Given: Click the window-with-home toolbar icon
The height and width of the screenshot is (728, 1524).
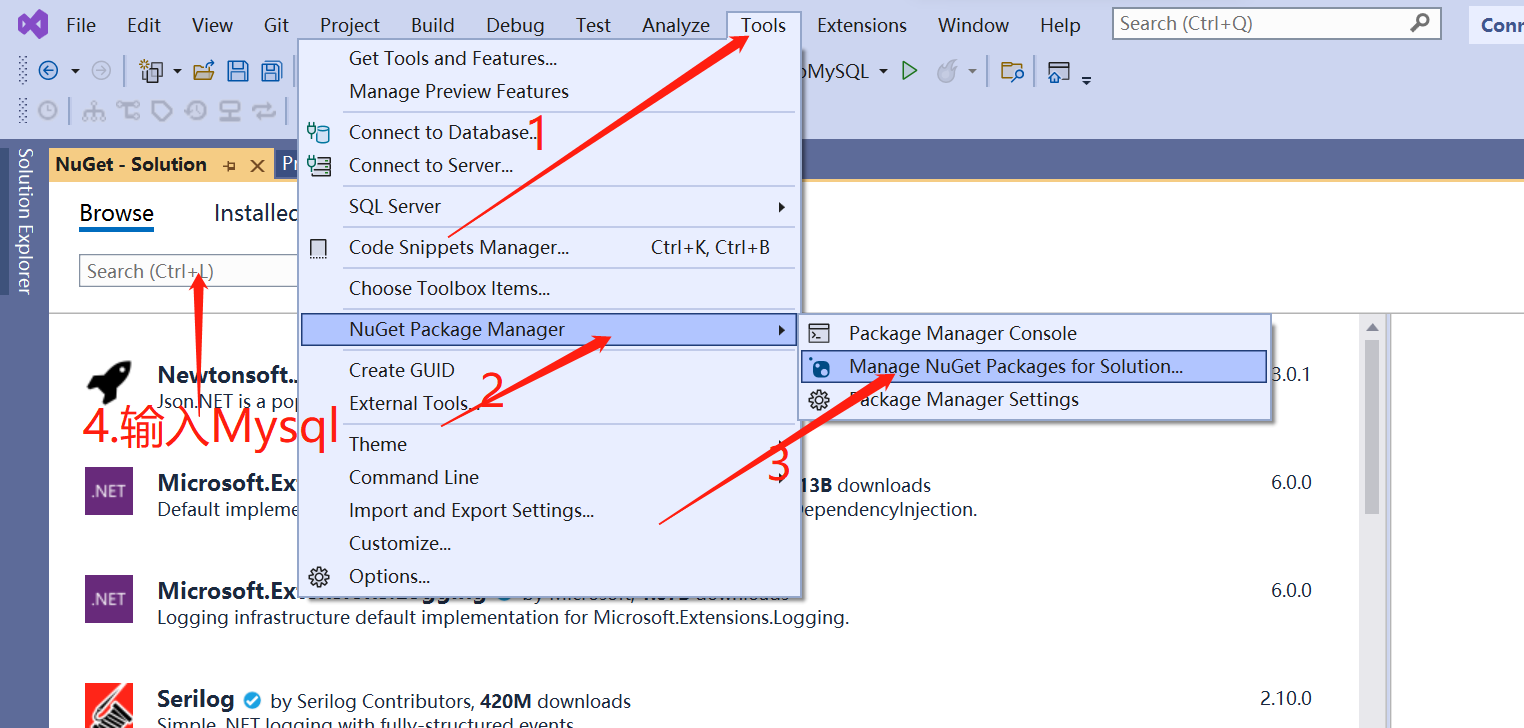Looking at the screenshot, I should coord(1058,71).
